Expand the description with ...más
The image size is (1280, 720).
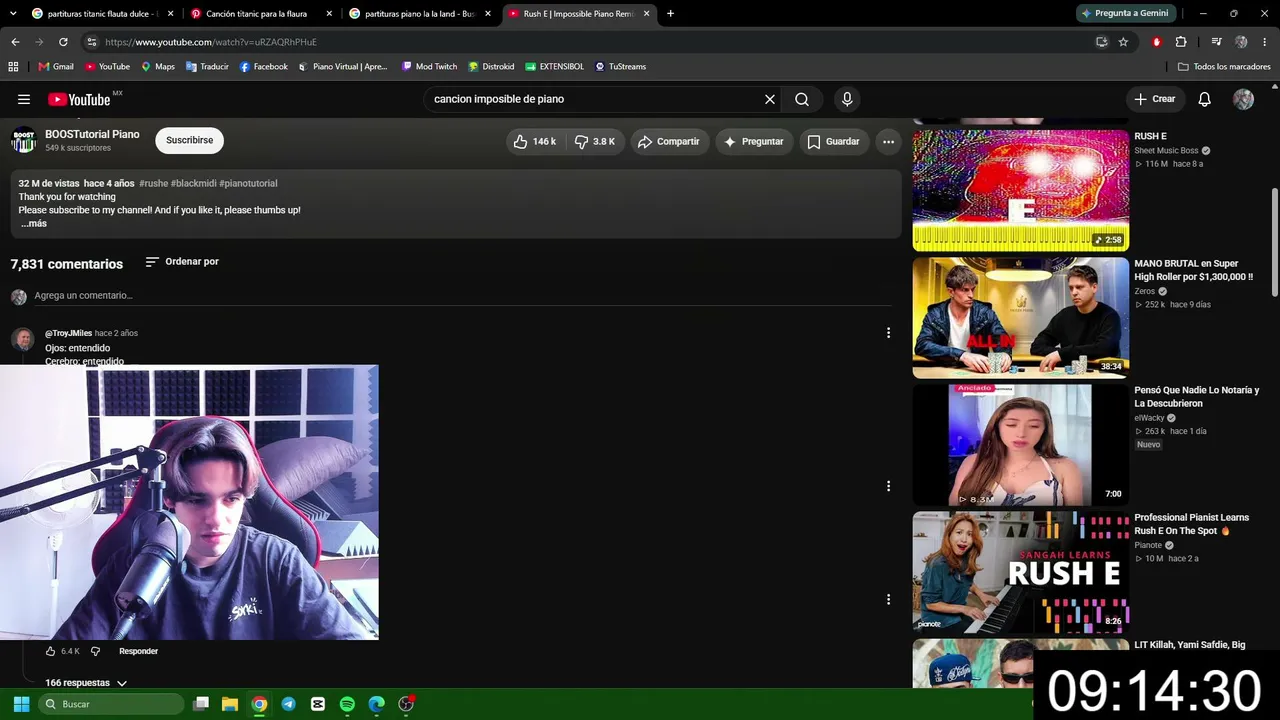coord(34,224)
